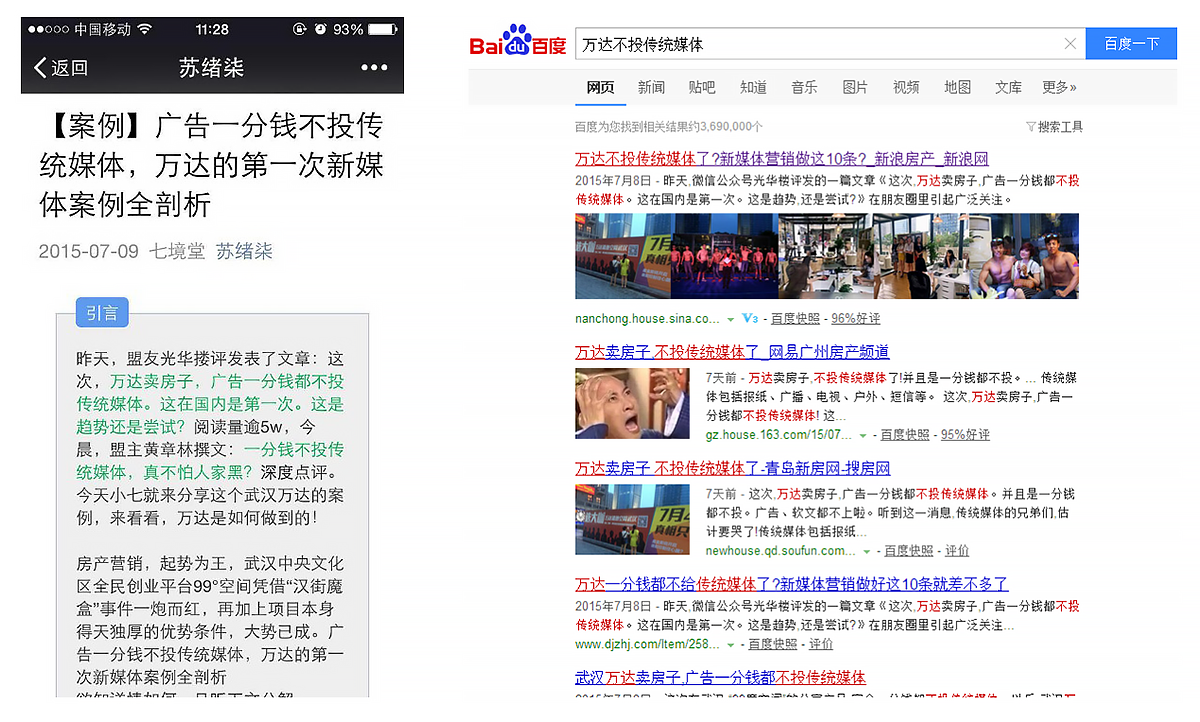
Task: Tap the 引言 label tag
Action: pos(102,313)
